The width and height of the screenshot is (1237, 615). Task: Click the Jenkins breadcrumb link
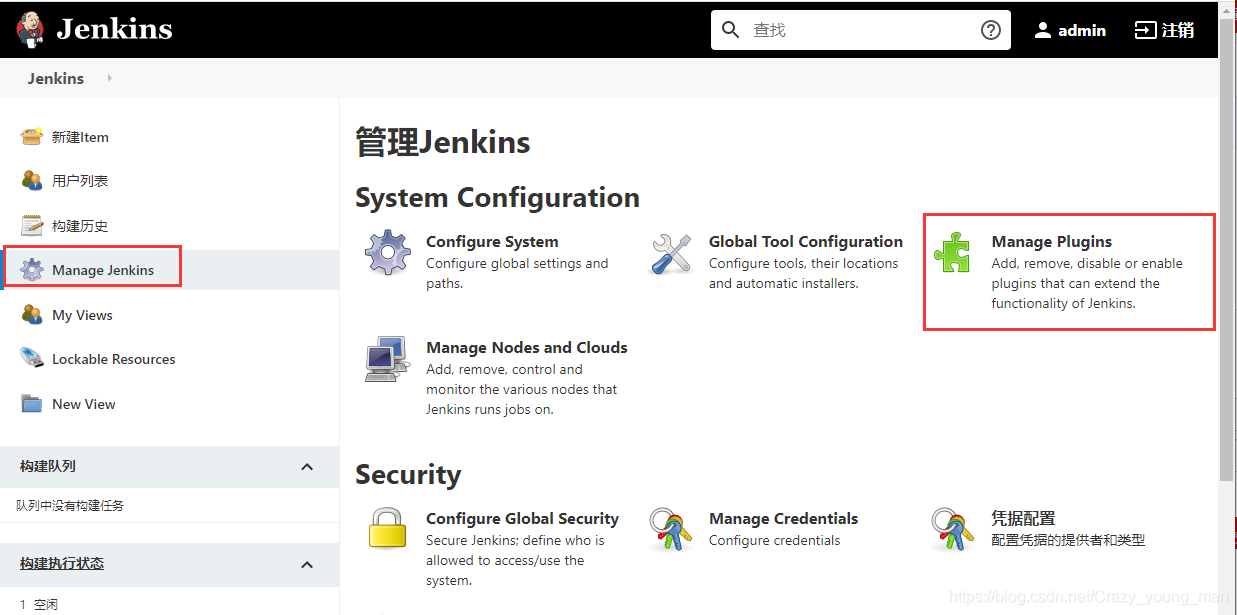[x=56, y=78]
